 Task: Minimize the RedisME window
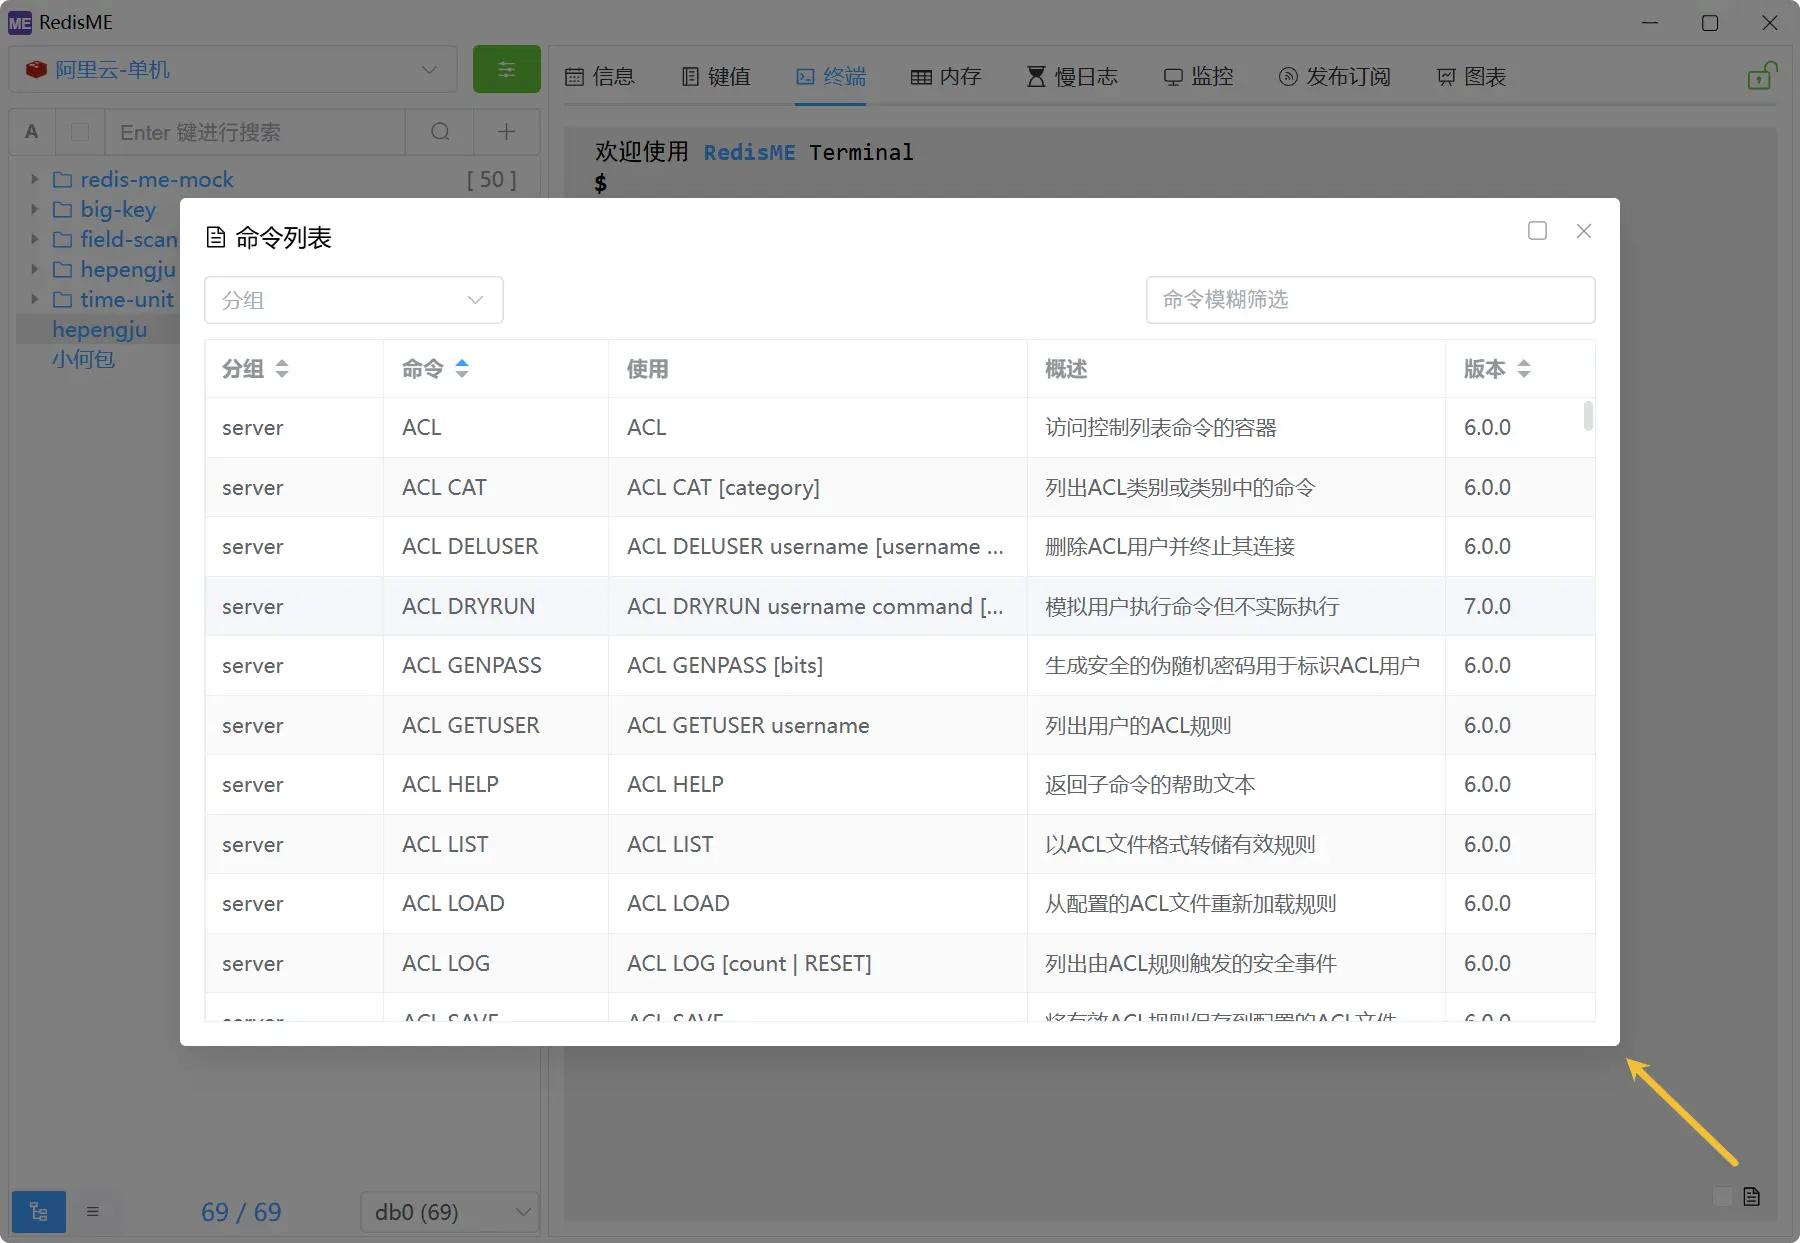pos(1650,22)
